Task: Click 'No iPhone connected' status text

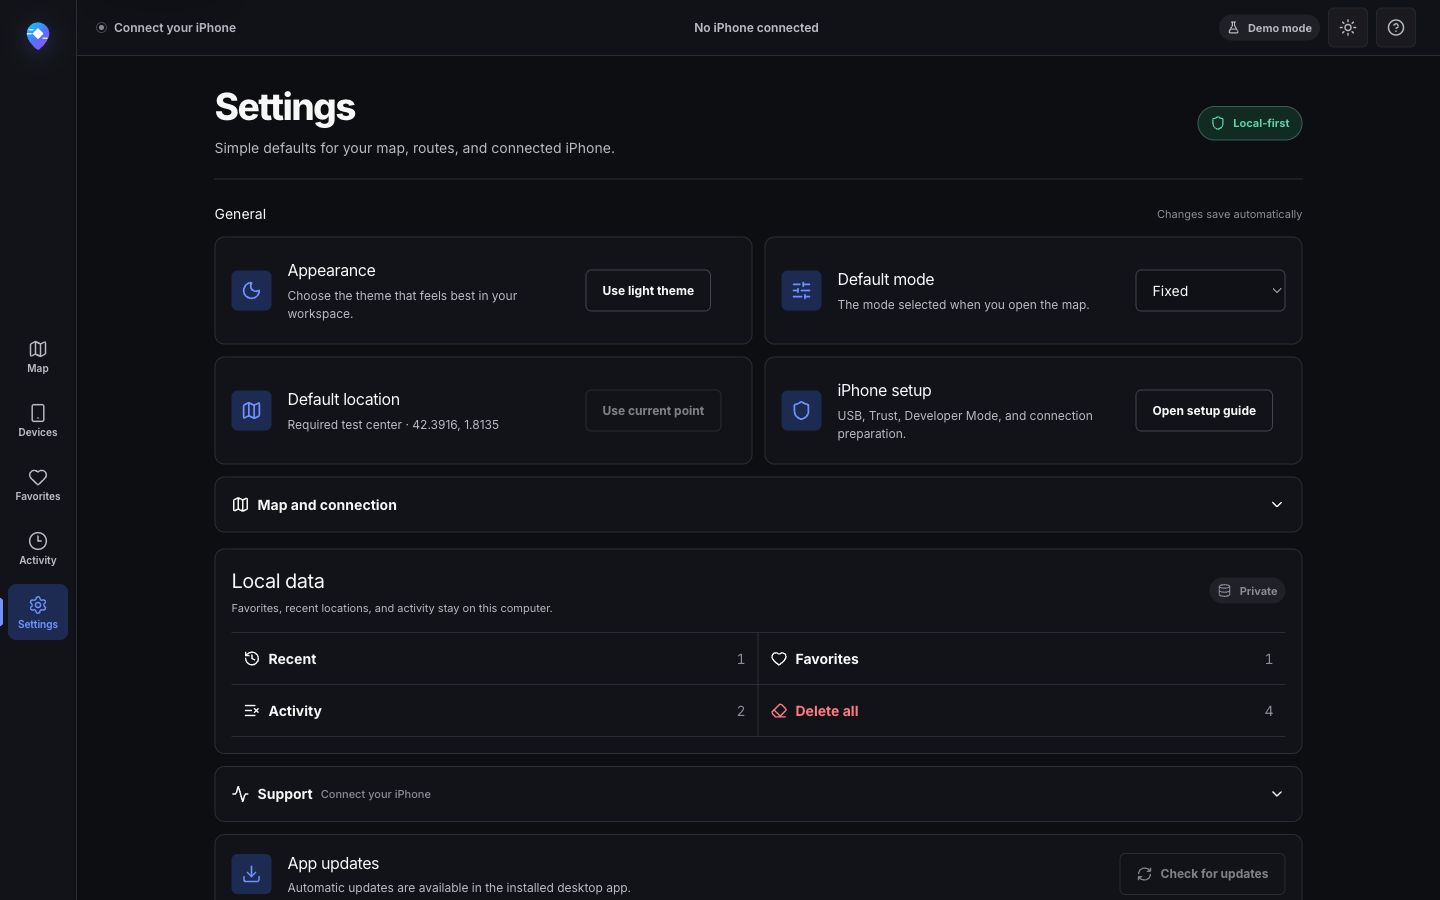Action: [x=756, y=28]
